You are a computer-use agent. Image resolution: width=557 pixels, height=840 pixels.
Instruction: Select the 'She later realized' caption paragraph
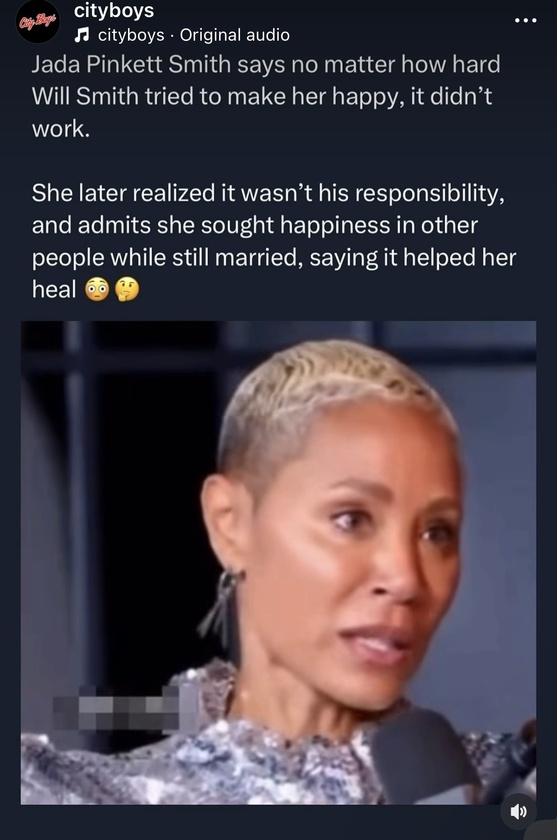[274, 241]
